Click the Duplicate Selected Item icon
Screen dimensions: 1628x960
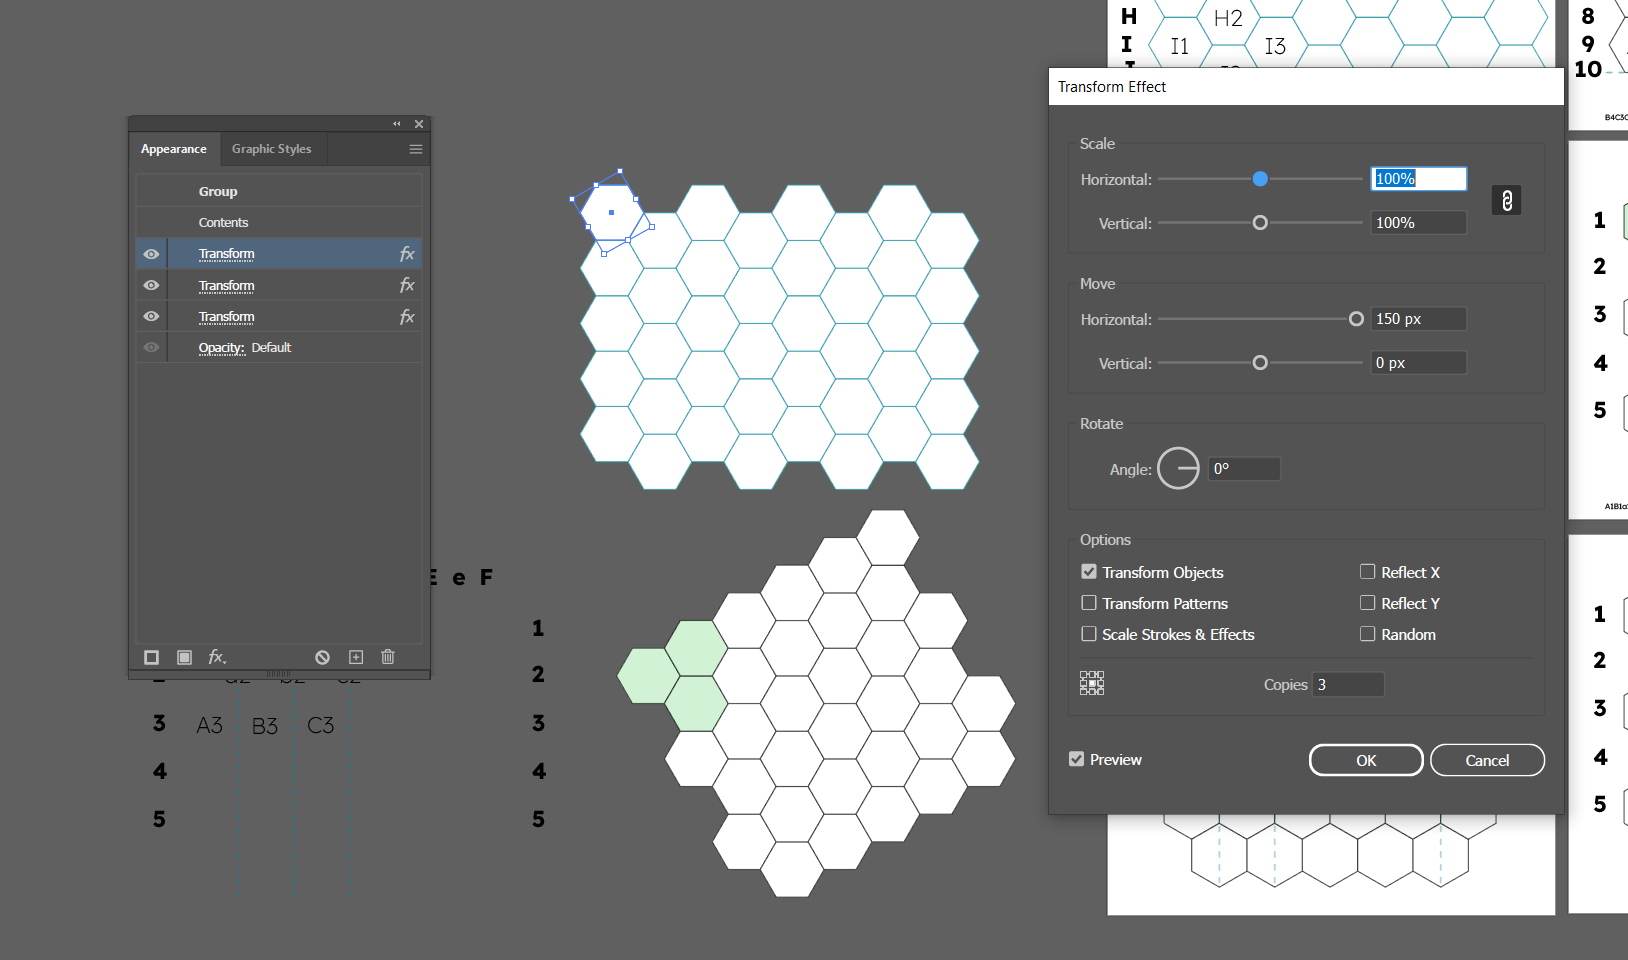tap(356, 657)
